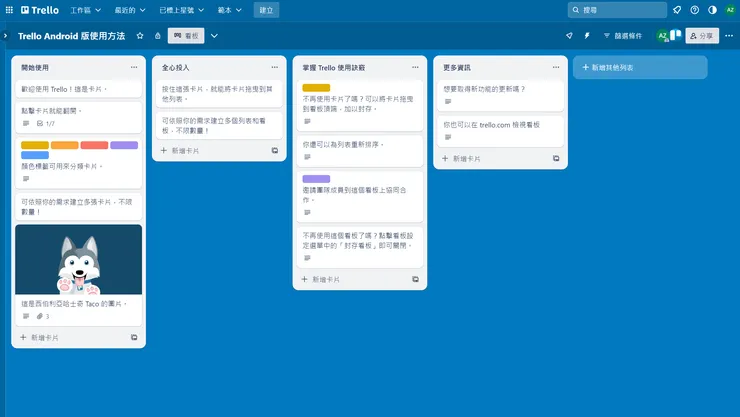Open the AZ account avatar menu
Screen dimensions: 740x417
pyautogui.click(x=730, y=10)
